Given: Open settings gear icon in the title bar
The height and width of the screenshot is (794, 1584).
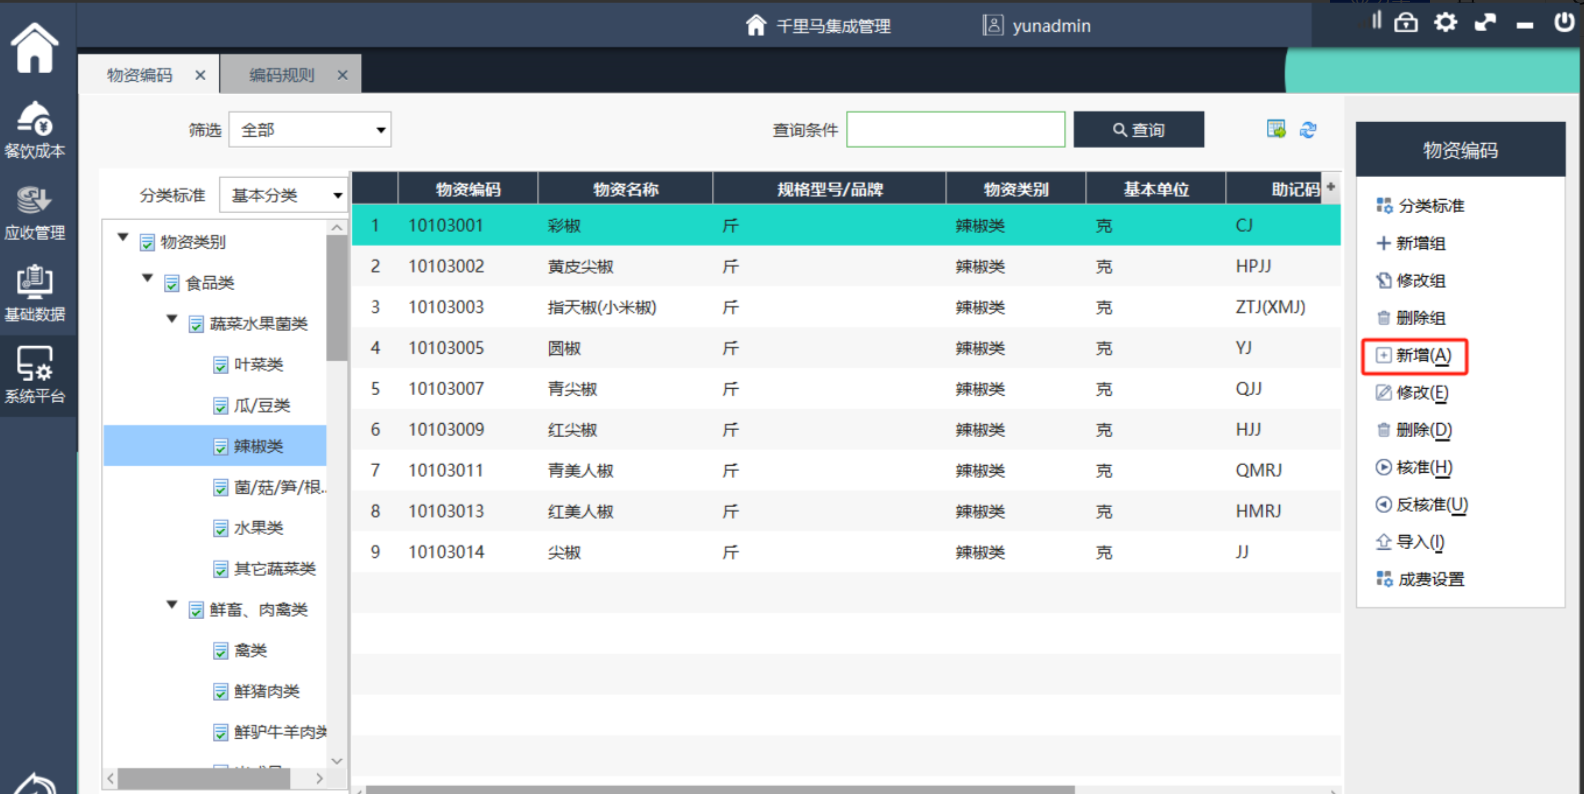Looking at the screenshot, I should point(1445,22).
